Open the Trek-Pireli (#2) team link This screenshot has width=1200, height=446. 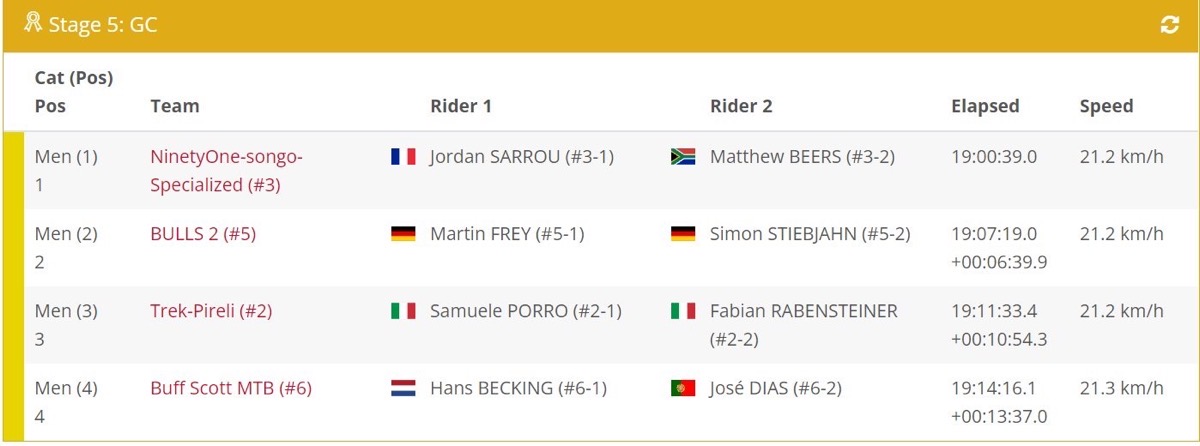tap(211, 311)
